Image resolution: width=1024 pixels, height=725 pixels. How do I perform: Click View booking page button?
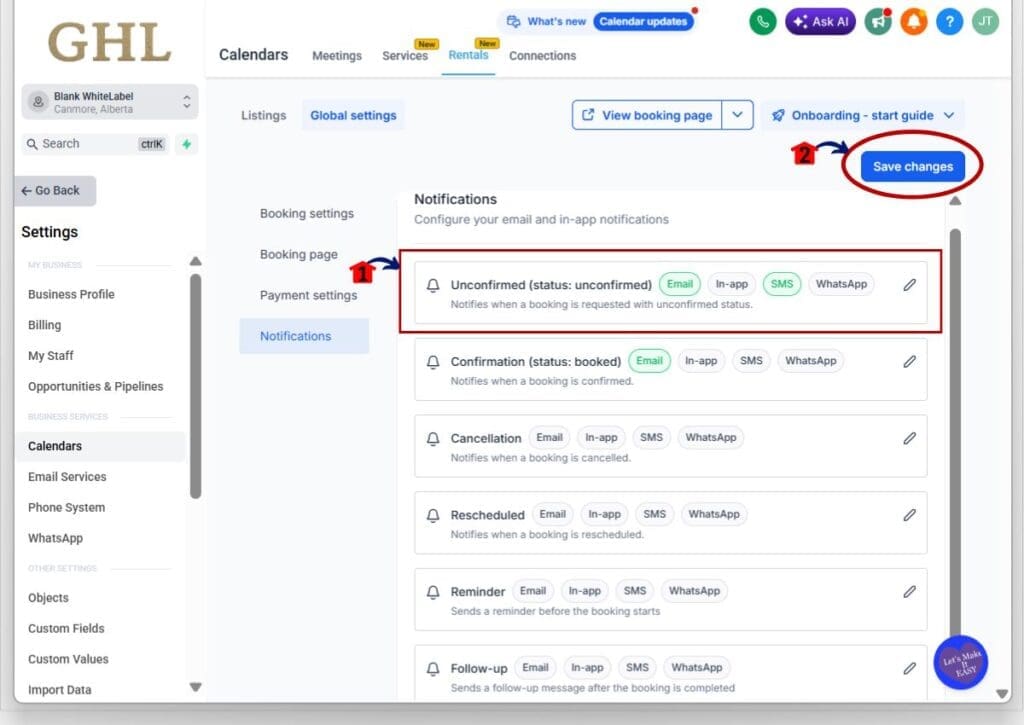(x=647, y=115)
